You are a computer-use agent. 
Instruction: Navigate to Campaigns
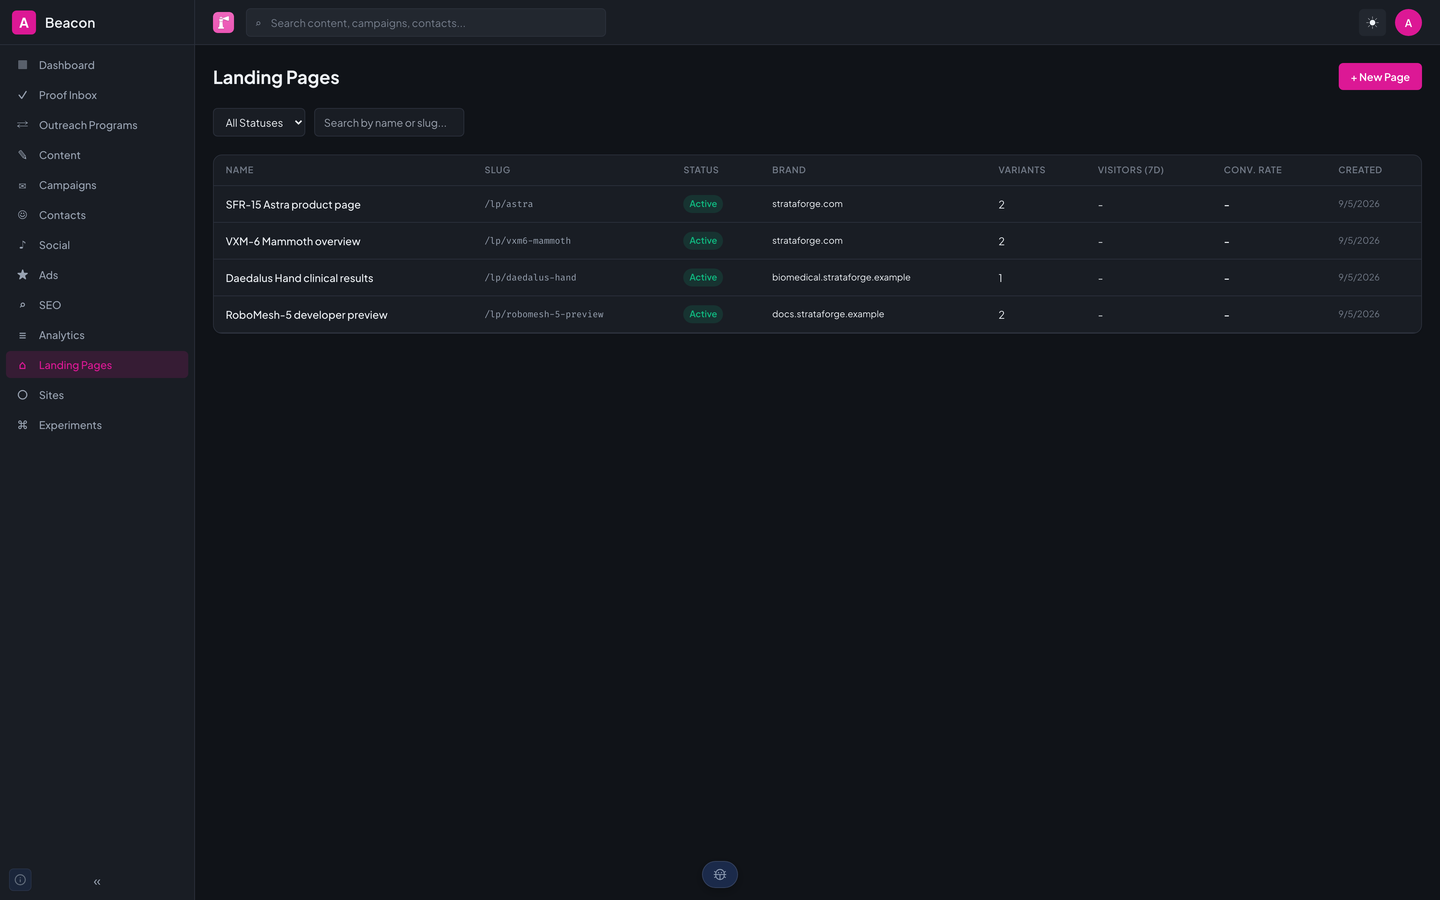click(97, 185)
